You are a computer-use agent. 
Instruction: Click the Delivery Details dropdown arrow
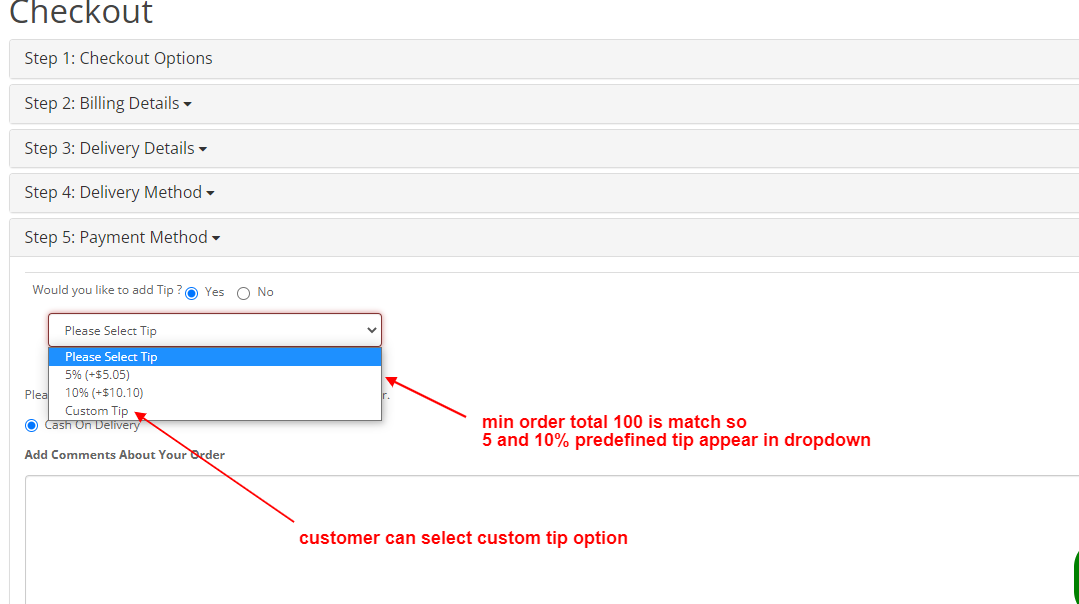203,148
